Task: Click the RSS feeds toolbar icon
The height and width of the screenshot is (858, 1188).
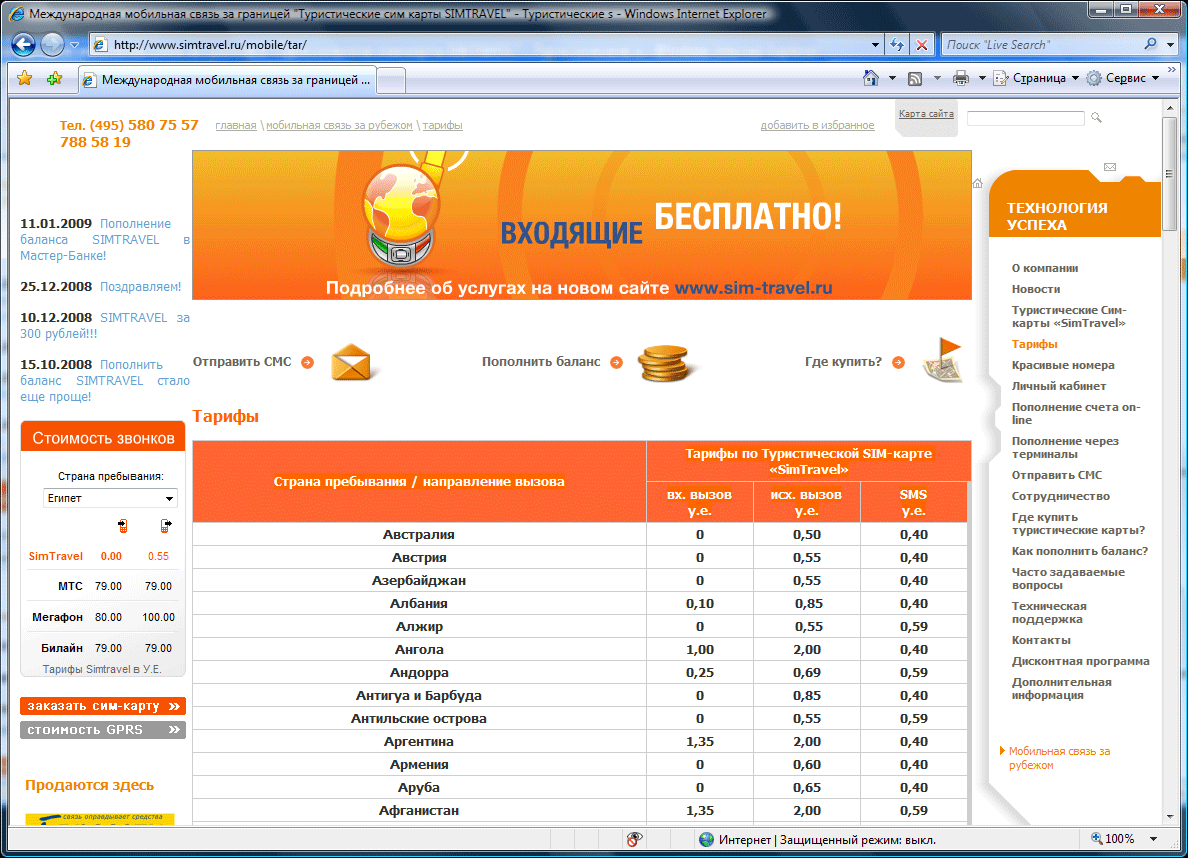Action: 915,78
